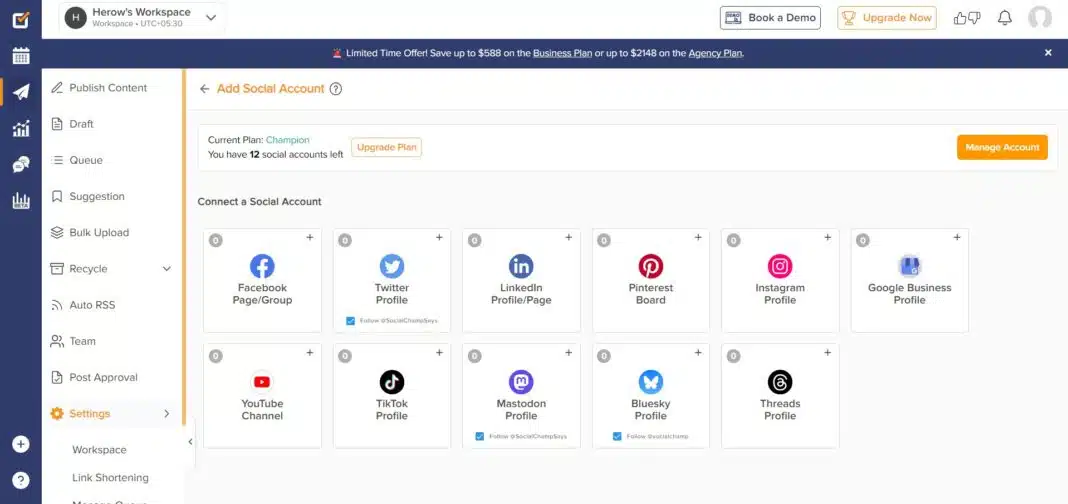This screenshot has width=1068, height=504.
Task: Click plus on the Pinterest Board card
Action: point(698,238)
